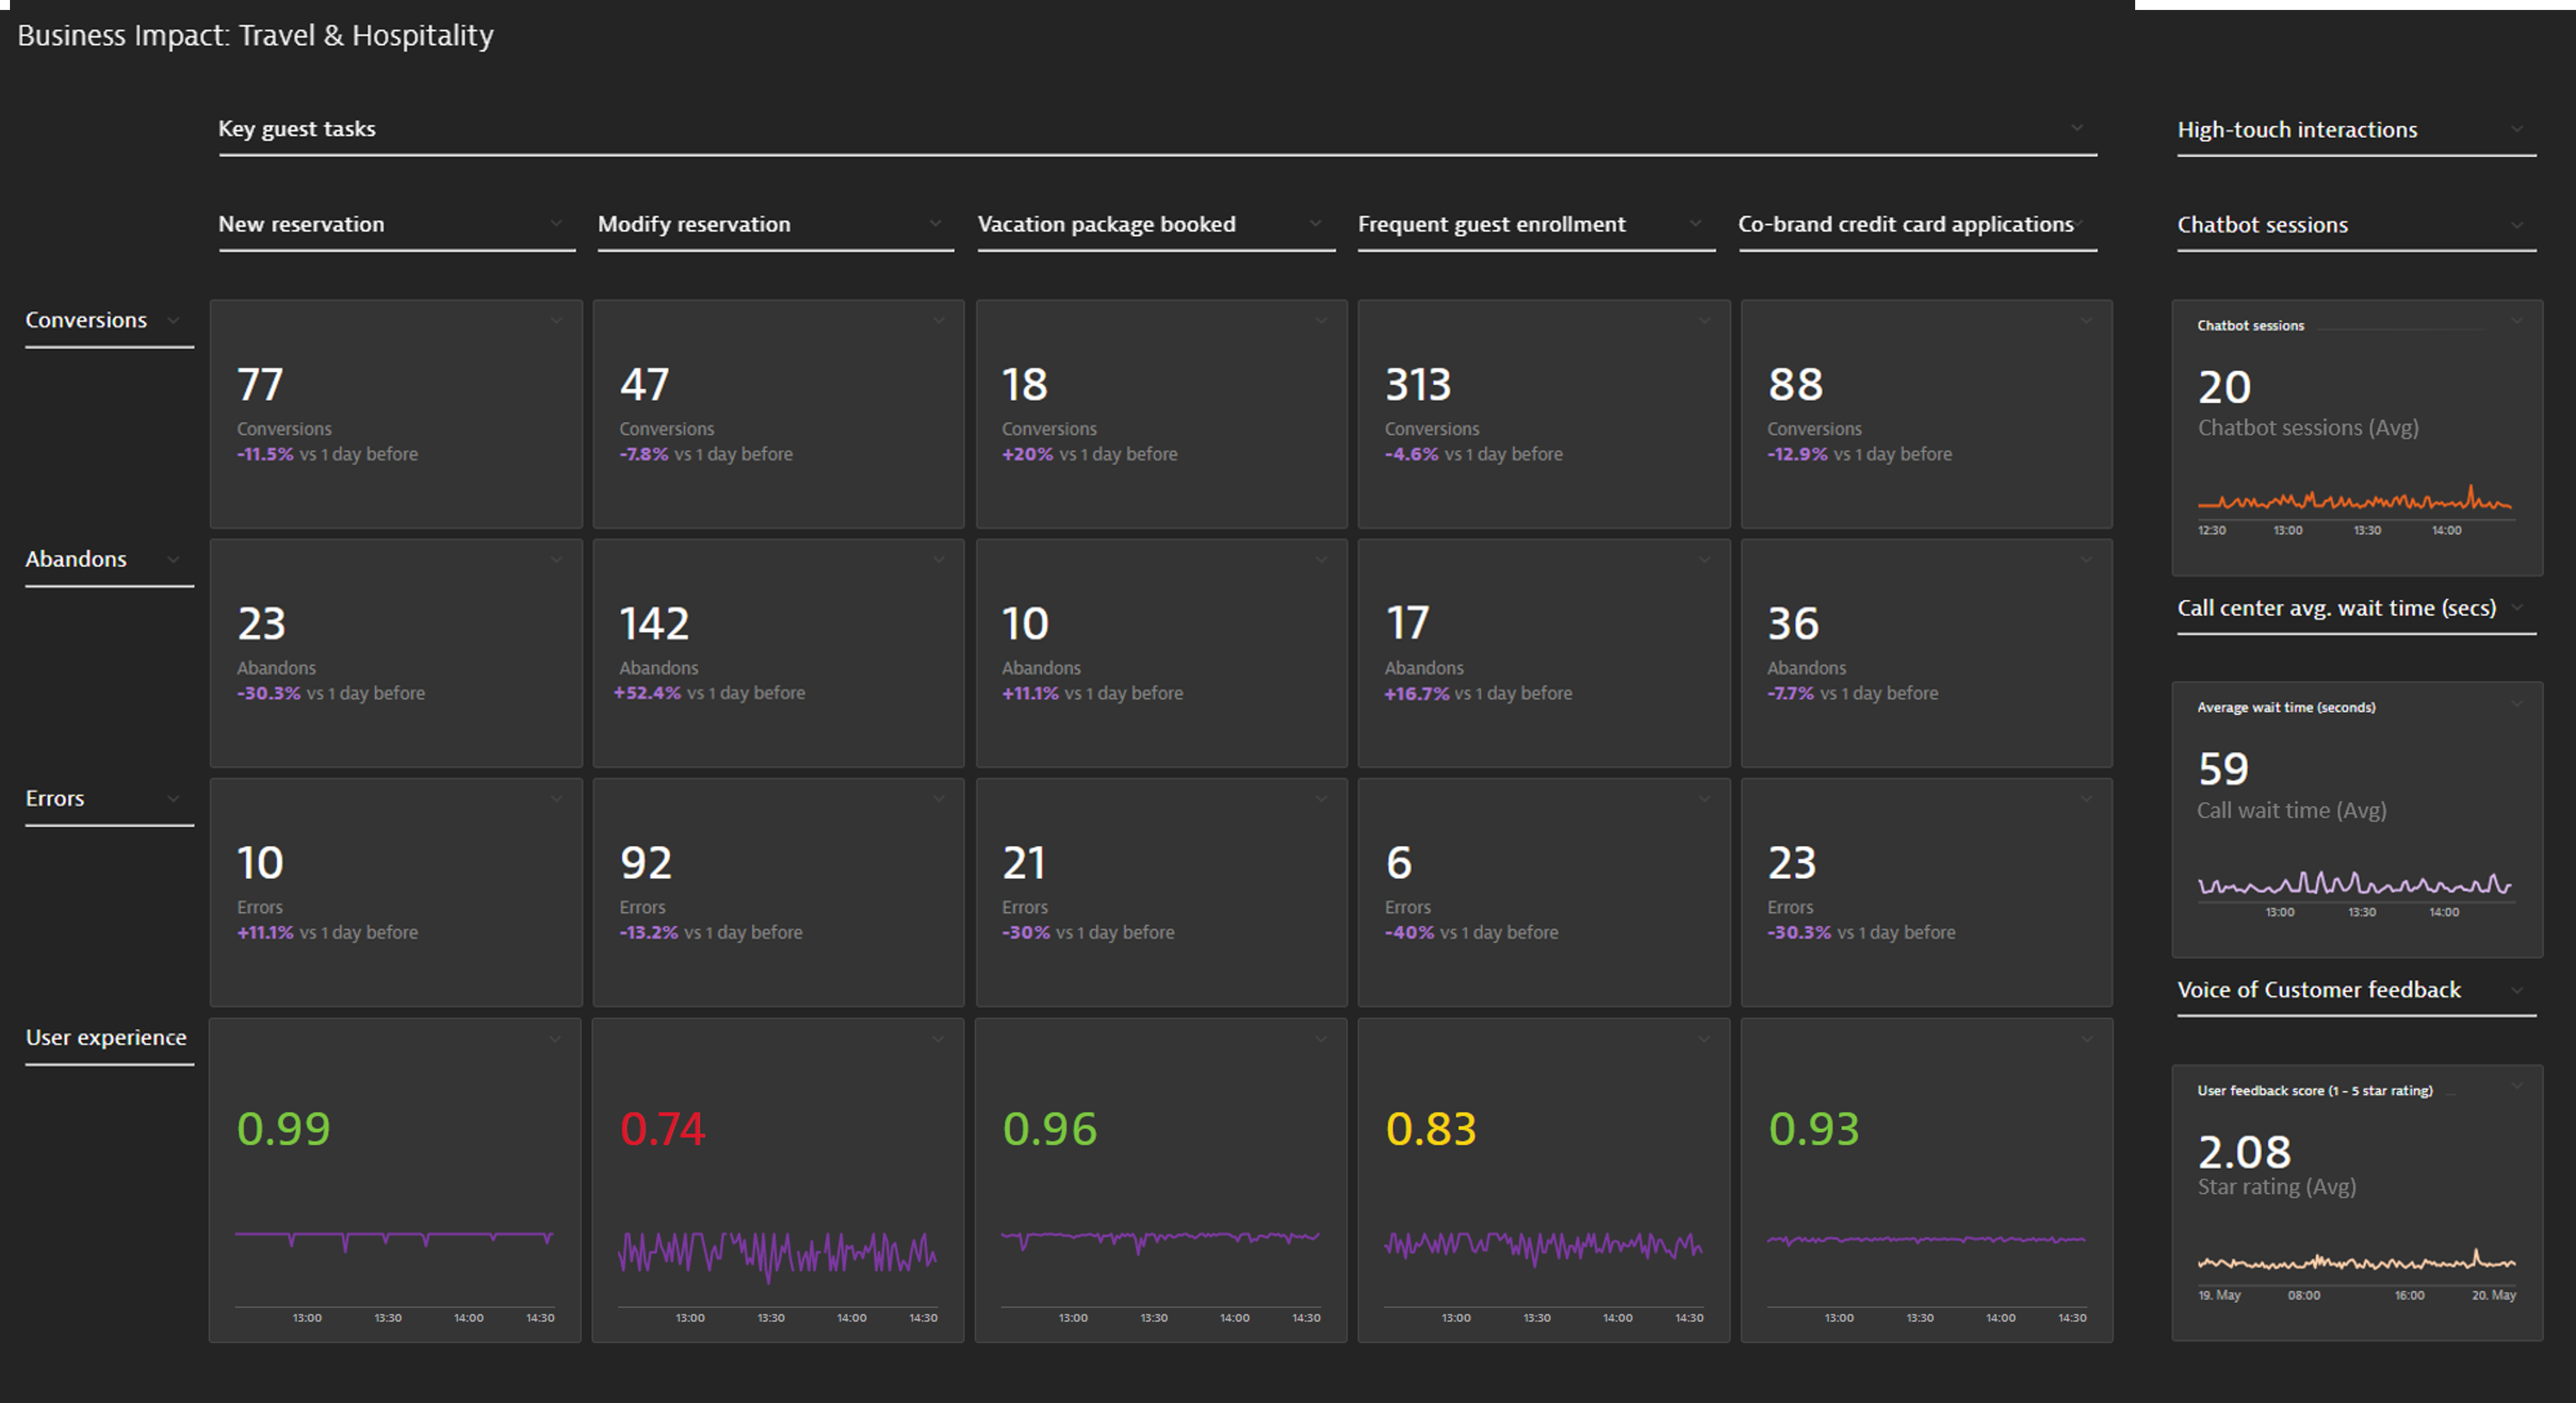Select the red 0.74 experience score
The width and height of the screenshot is (2576, 1403).
(x=662, y=1129)
